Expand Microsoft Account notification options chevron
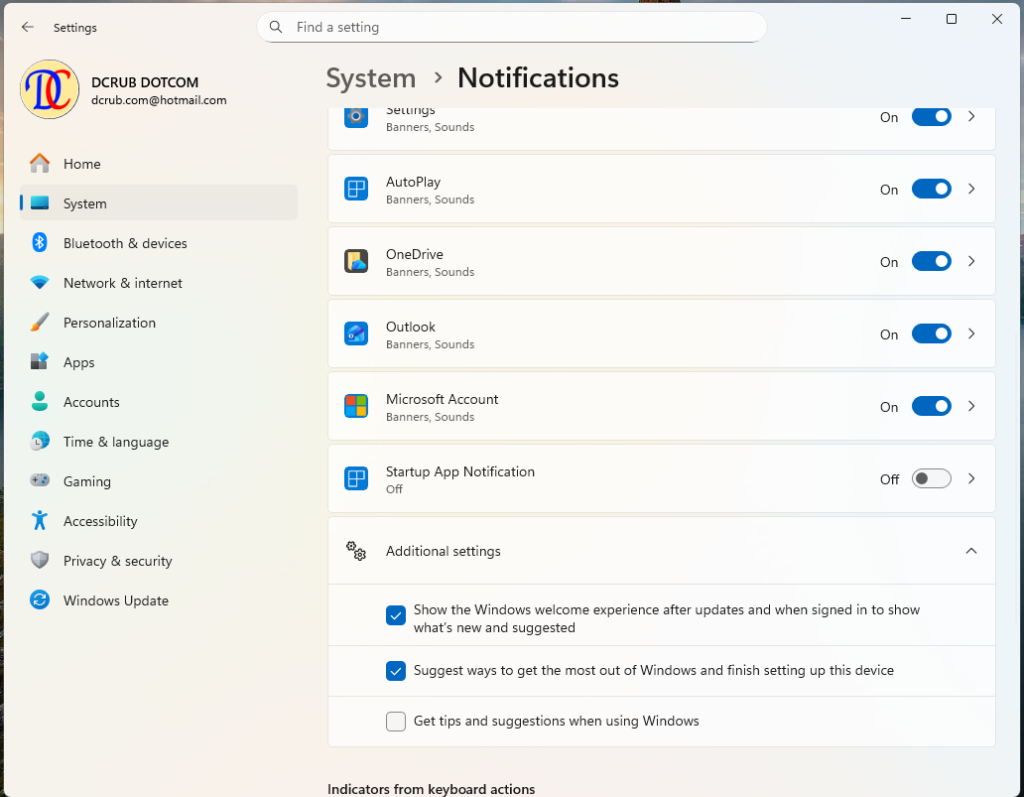Image resolution: width=1024 pixels, height=797 pixels. pyautogui.click(x=971, y=406)
